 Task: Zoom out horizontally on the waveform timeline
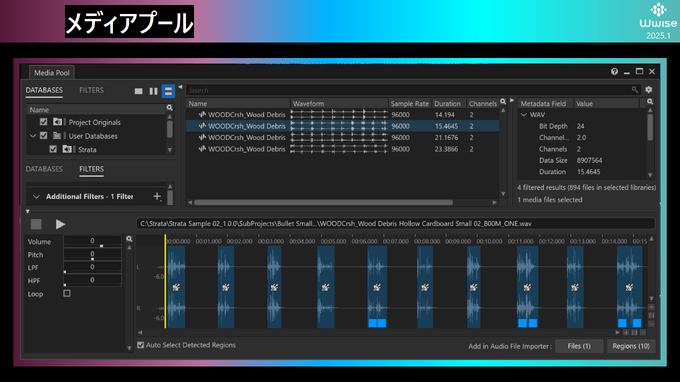pyautogui.click(x=643, y=333)
